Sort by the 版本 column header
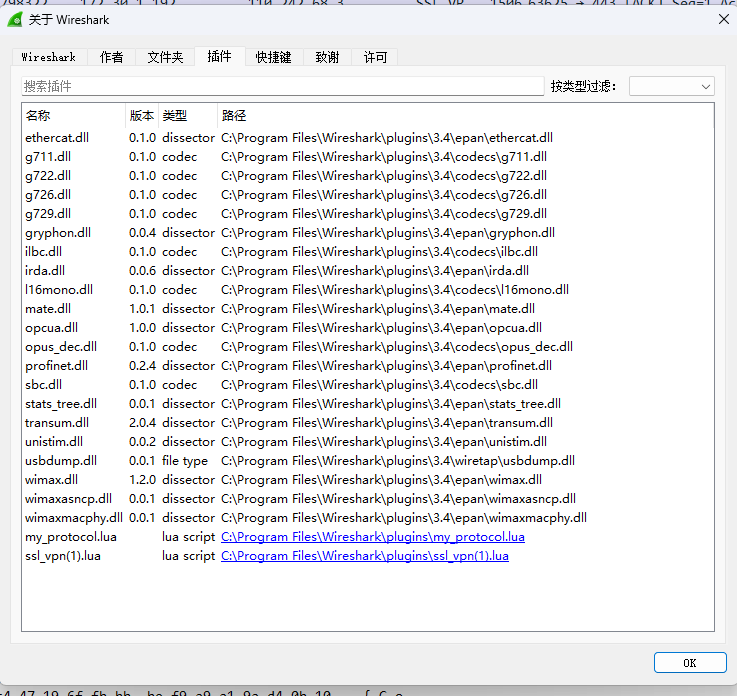Image resolution: width=737 pixels, height=696 pixels. pos(142,116)
